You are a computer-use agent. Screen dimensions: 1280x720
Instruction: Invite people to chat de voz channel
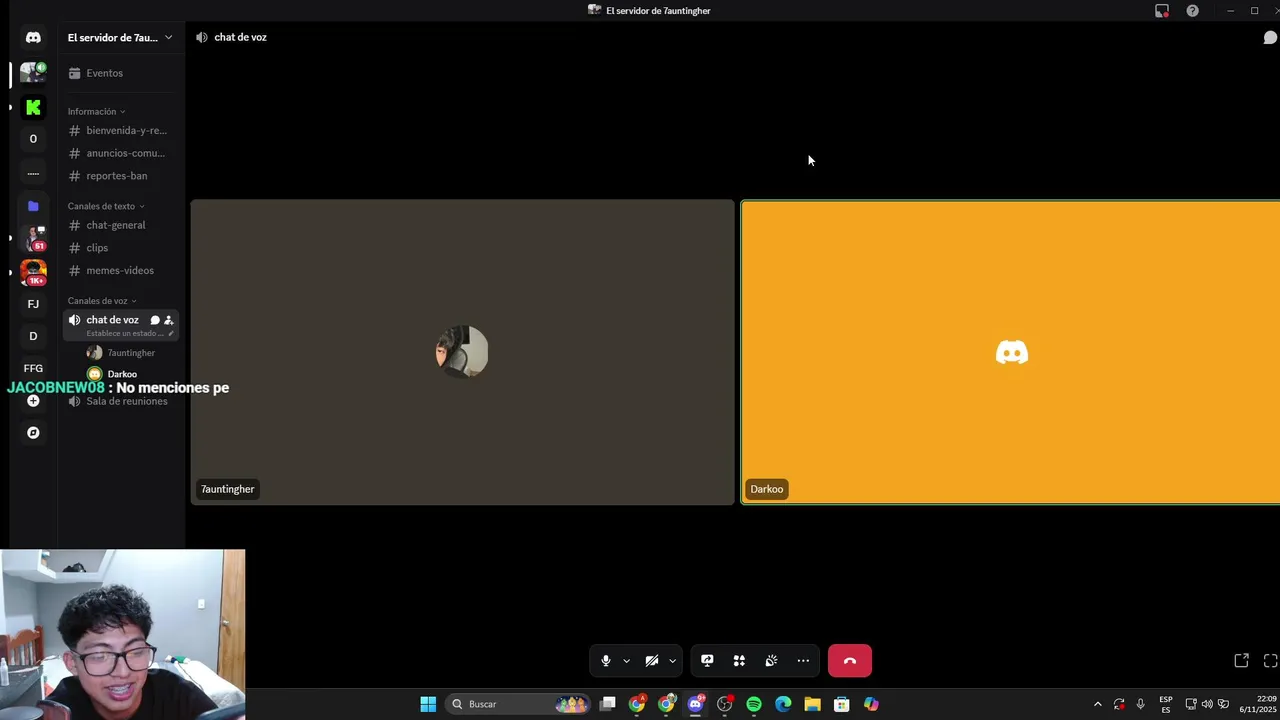tap(168, 320)
